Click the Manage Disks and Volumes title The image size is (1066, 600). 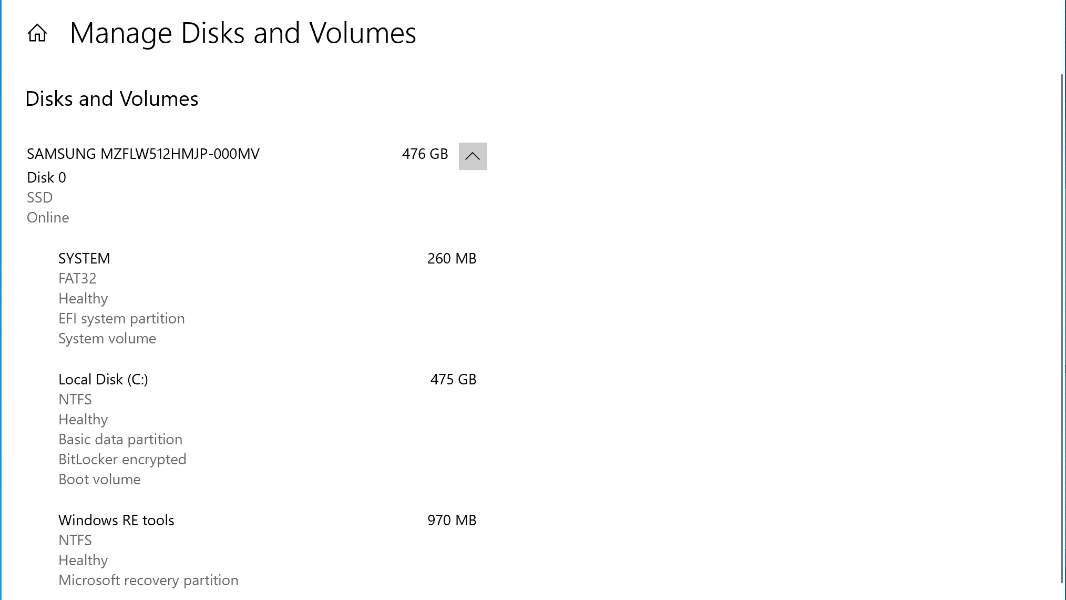tap(243, 33)
